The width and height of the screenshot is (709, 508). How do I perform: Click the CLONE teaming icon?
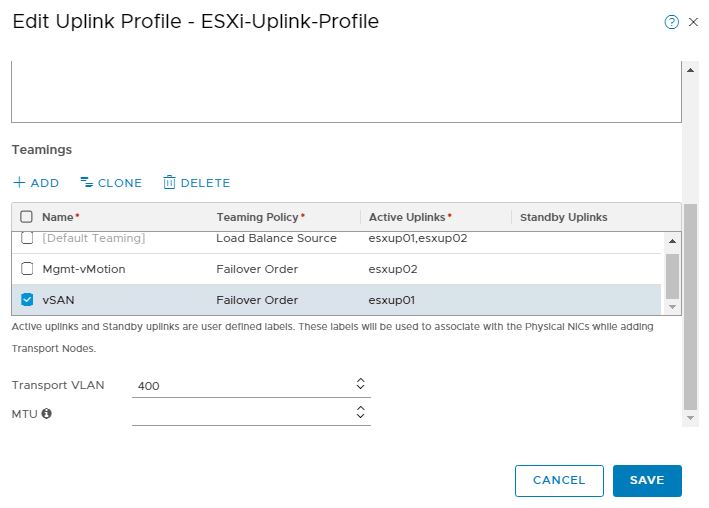[87, 183]
